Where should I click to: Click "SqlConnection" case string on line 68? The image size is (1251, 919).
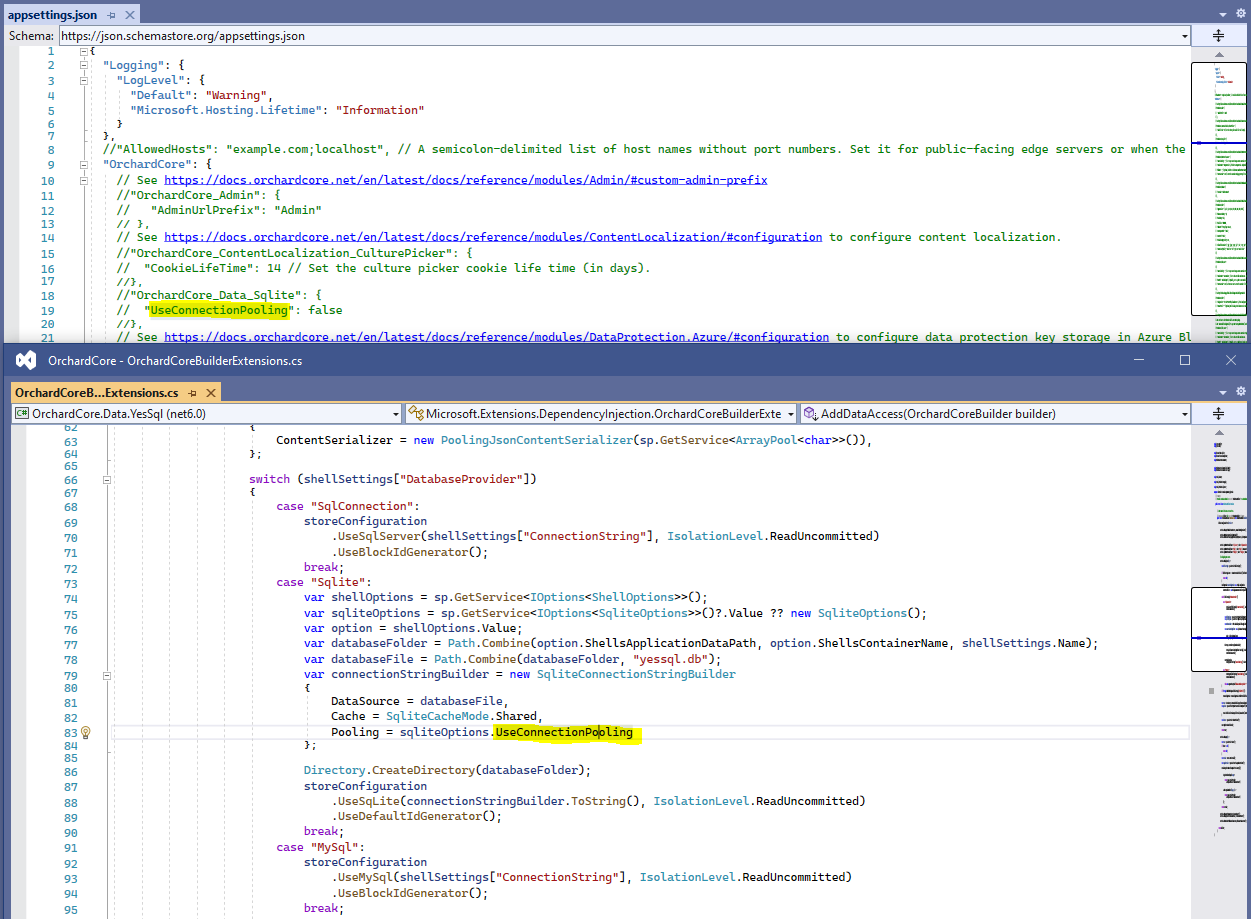[364, 506]
